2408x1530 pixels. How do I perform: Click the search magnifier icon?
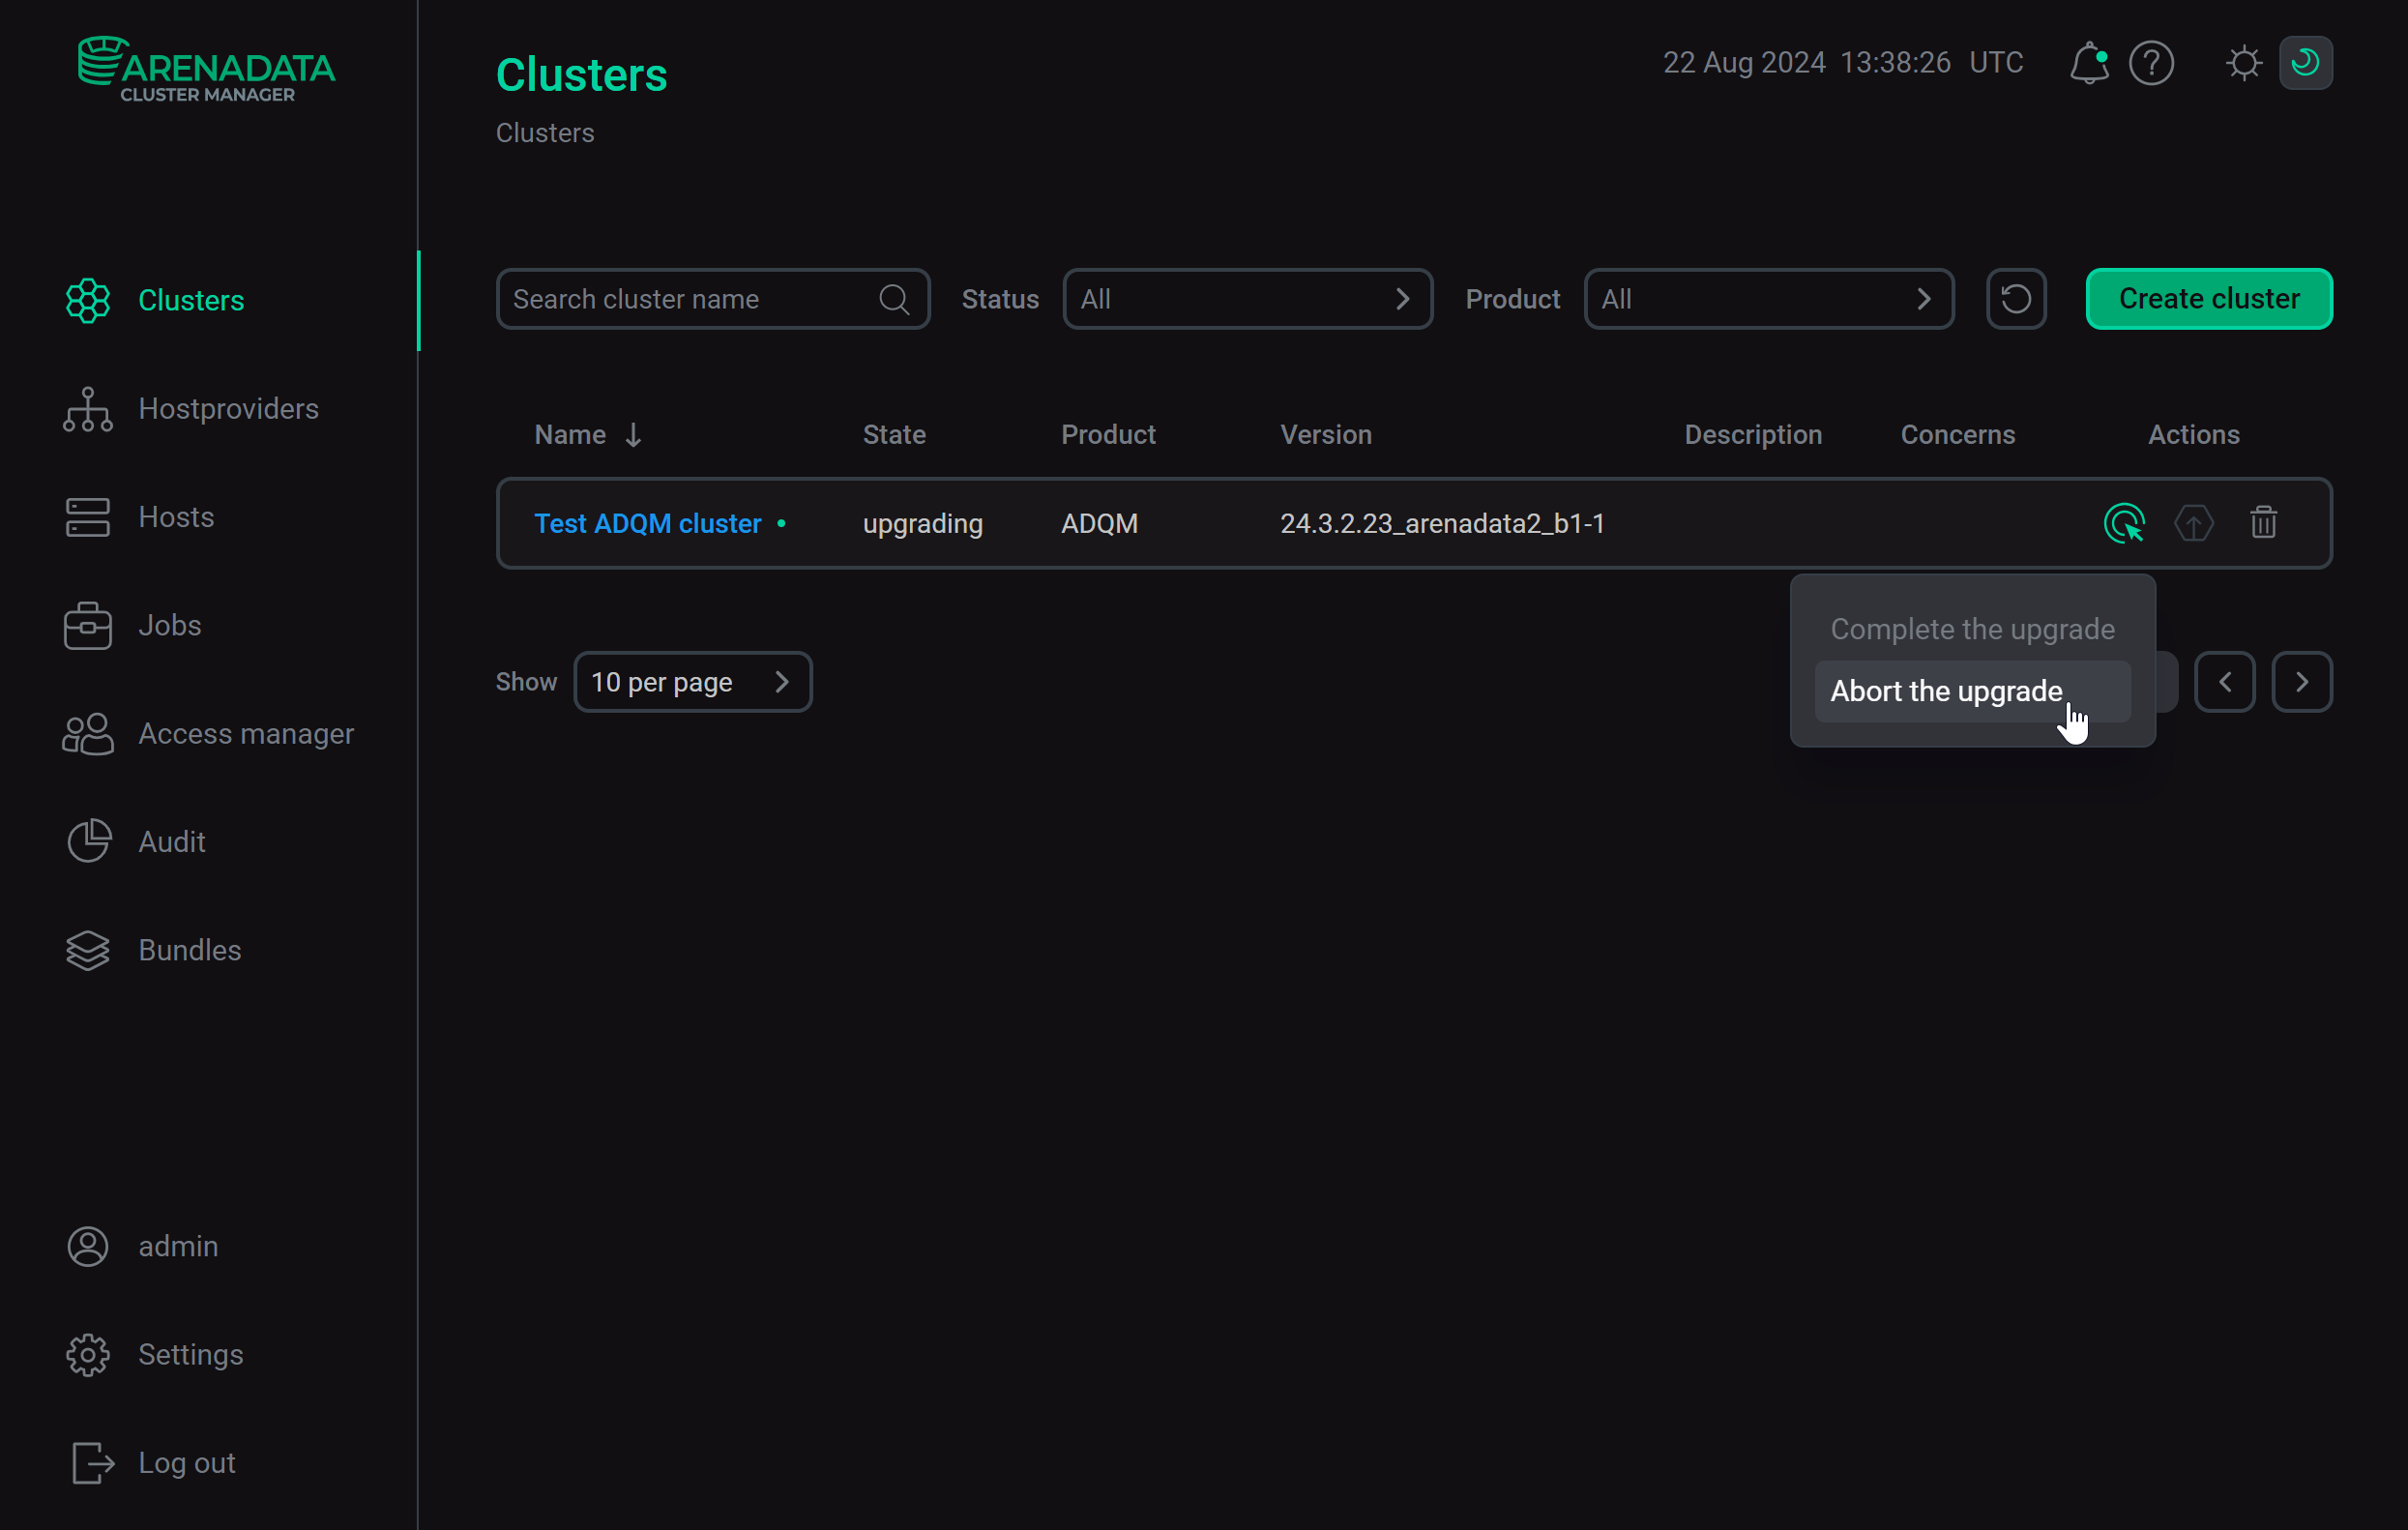click(x=894, y=299)
